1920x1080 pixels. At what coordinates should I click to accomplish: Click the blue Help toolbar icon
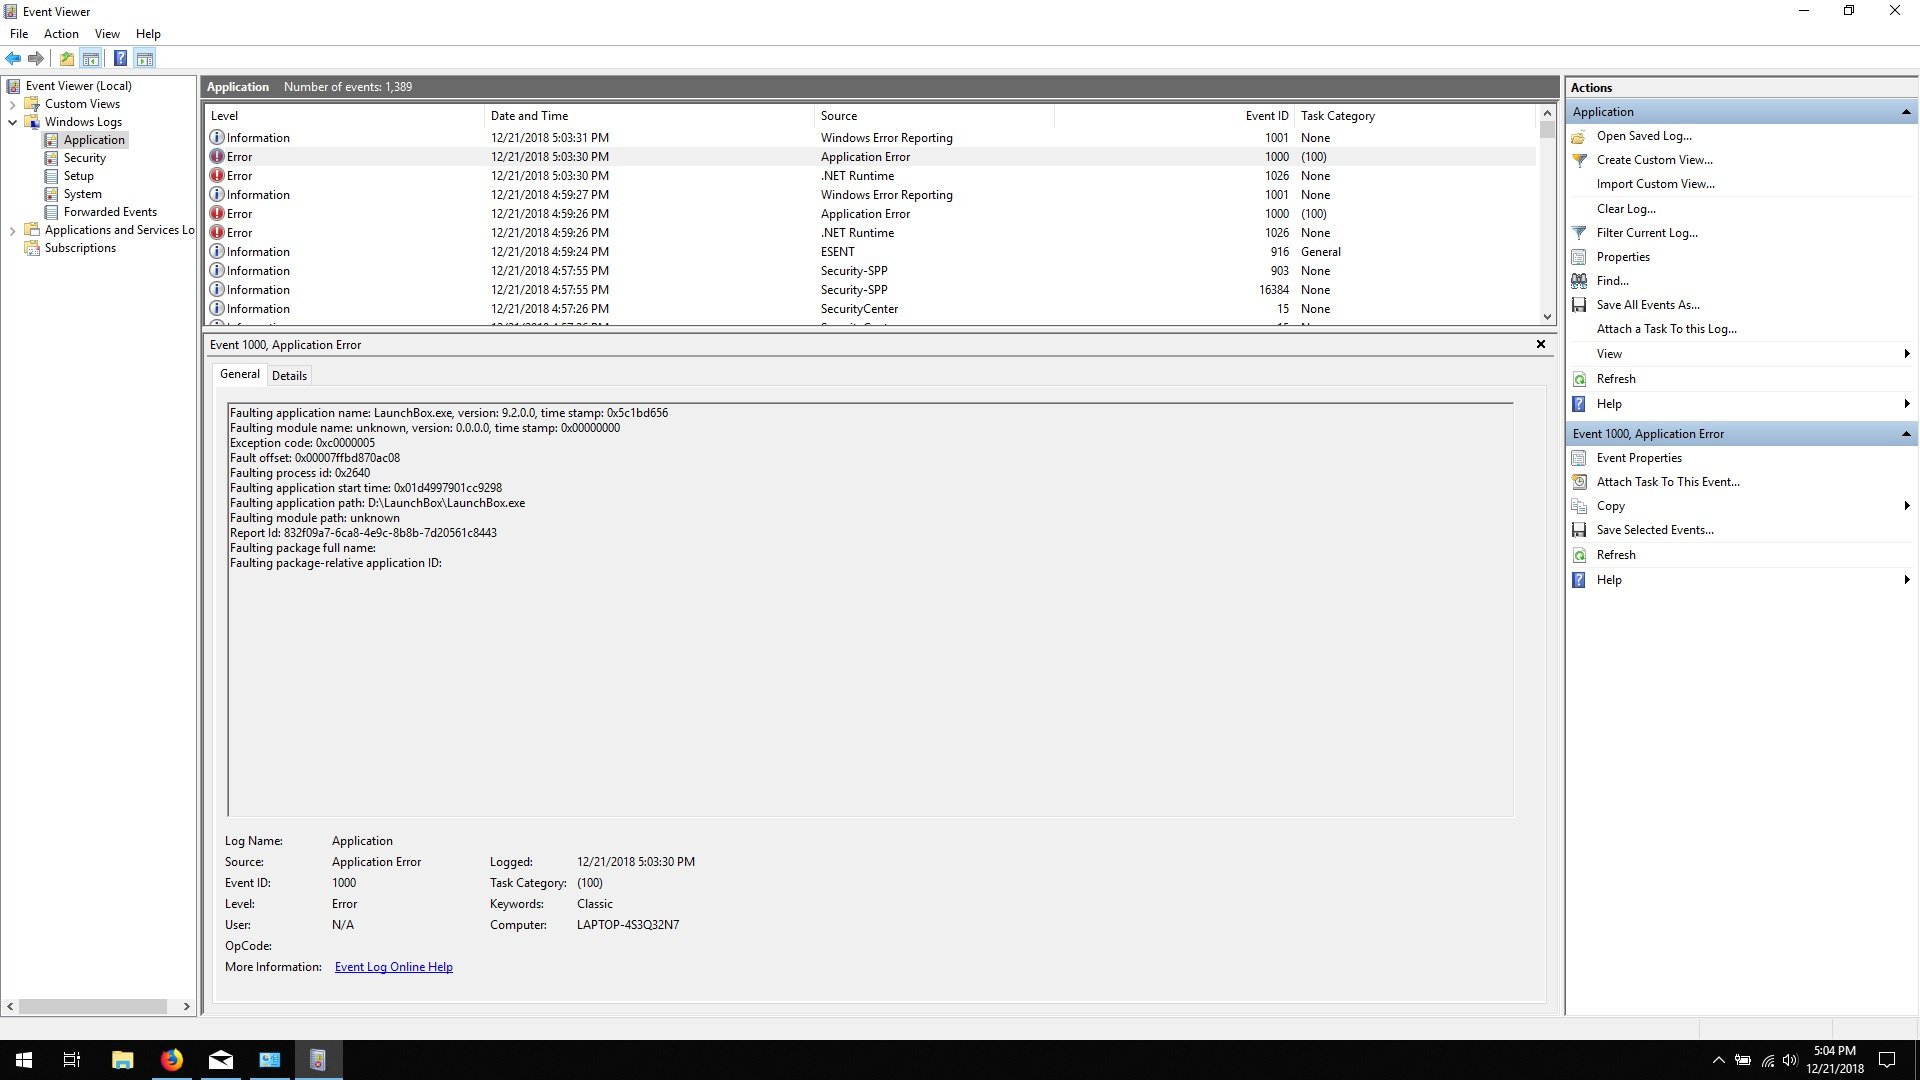click(x=120, y=58)
